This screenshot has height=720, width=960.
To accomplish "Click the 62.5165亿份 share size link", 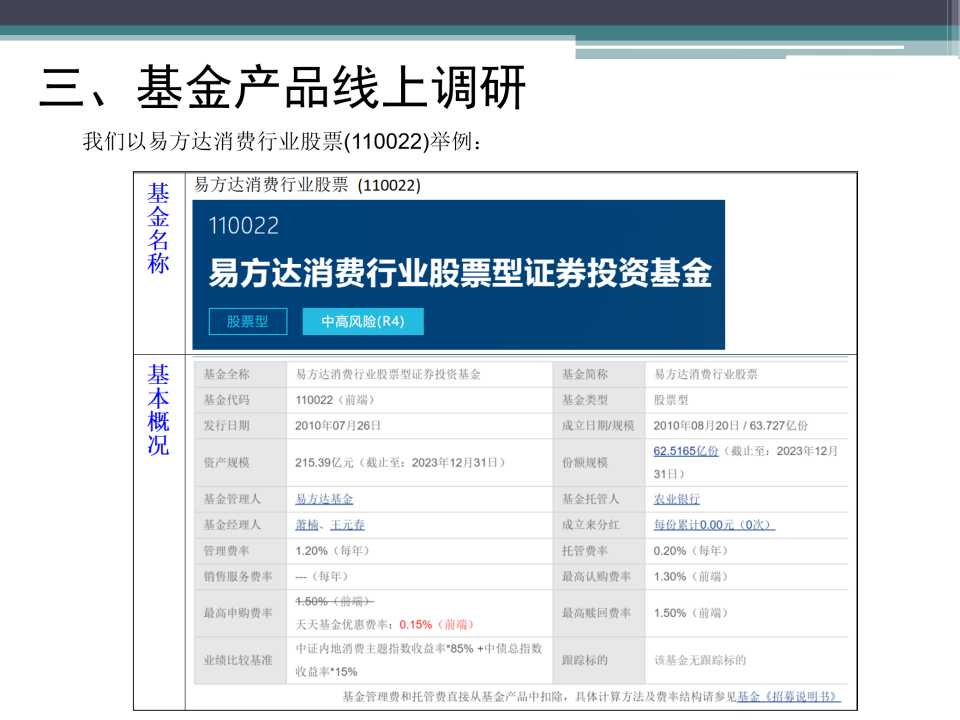I will click(x=686, y=451).
